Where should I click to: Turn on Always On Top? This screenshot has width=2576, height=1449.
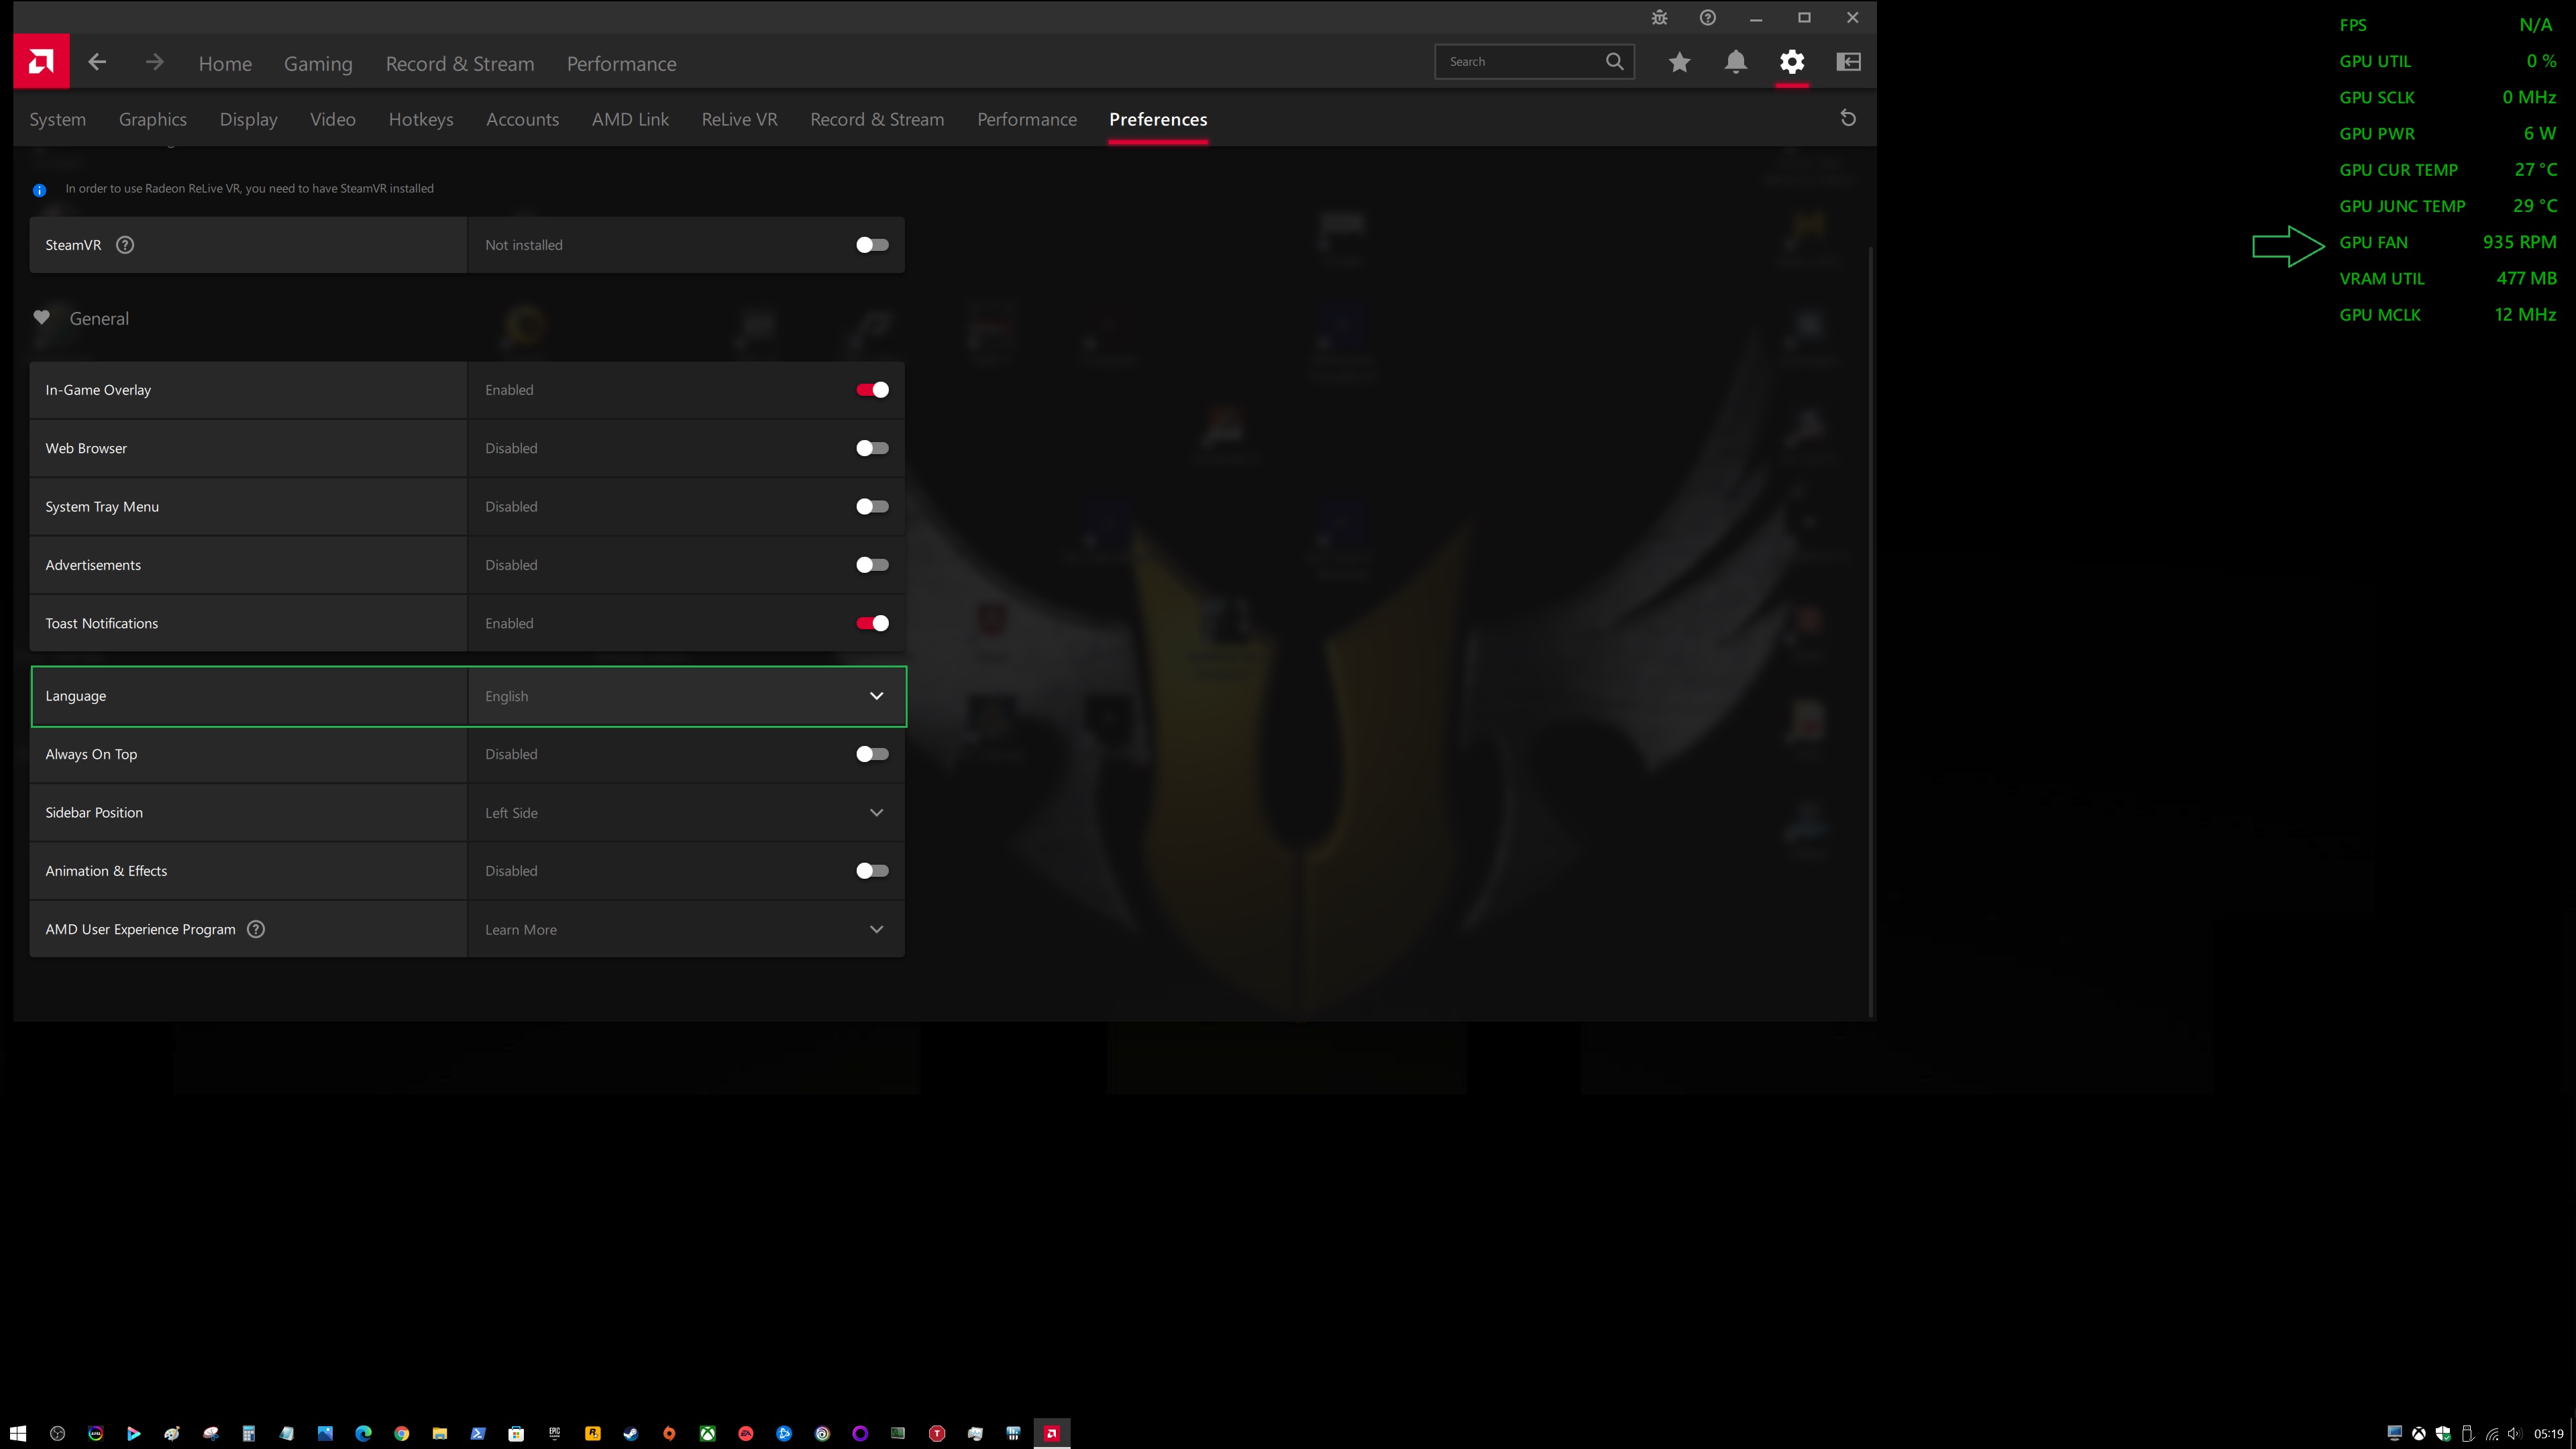[x=872, y=754]
